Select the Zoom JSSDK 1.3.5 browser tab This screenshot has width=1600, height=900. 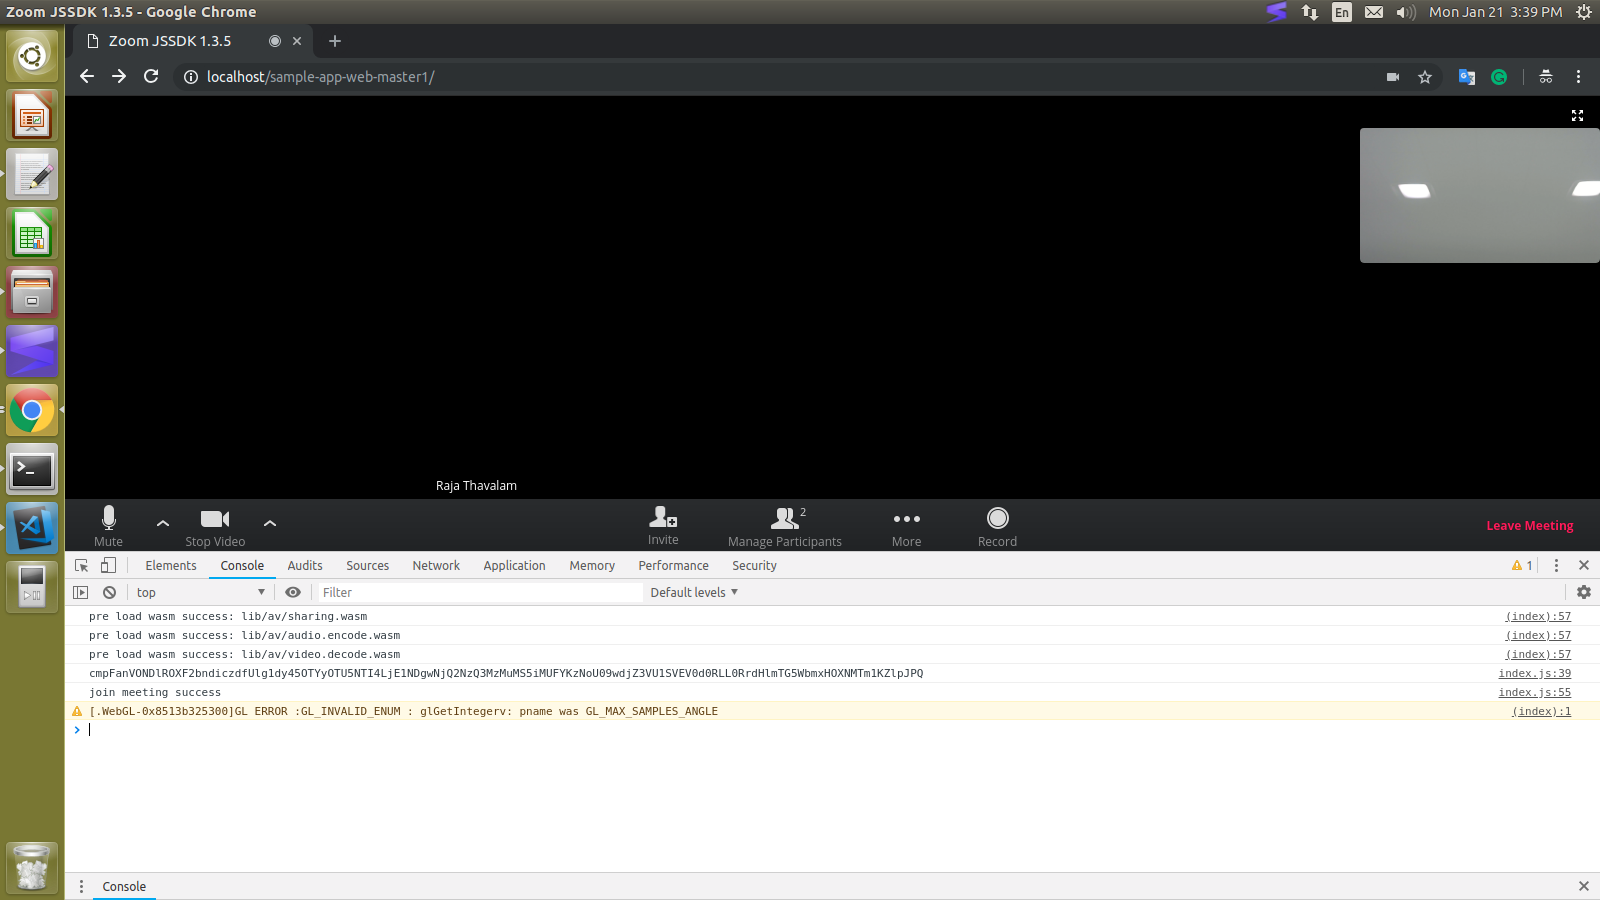pyautogui.click(x=193, y=41)
